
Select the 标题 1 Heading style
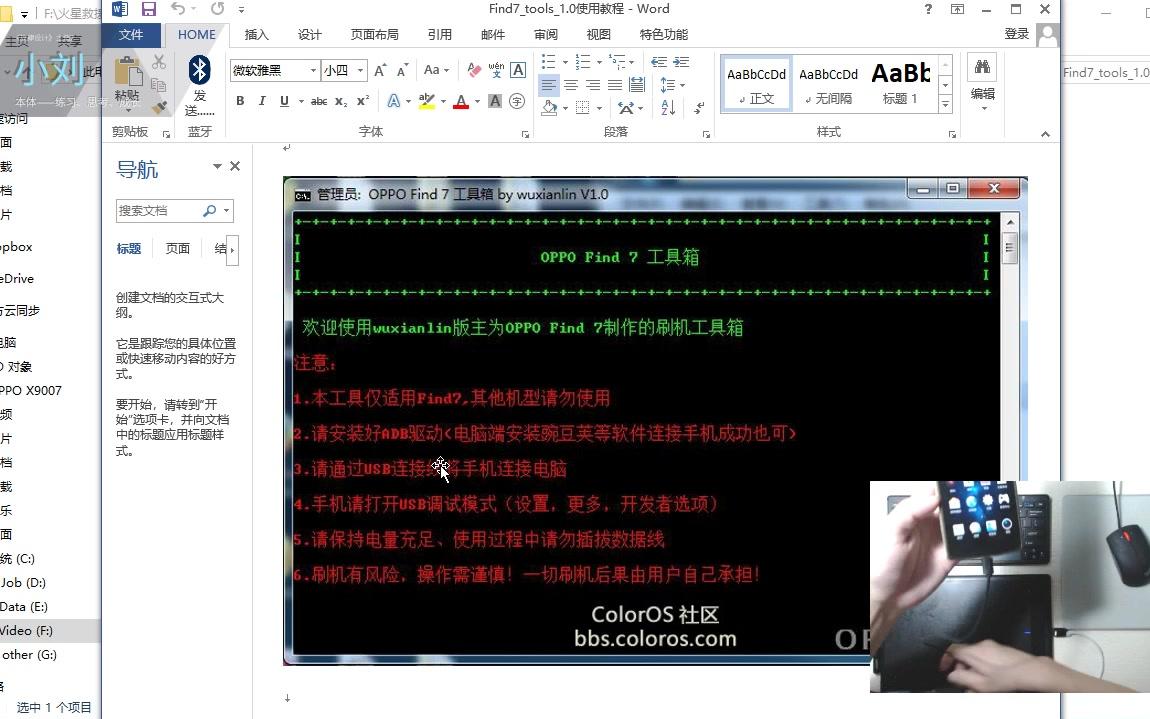tap(900, 84)
